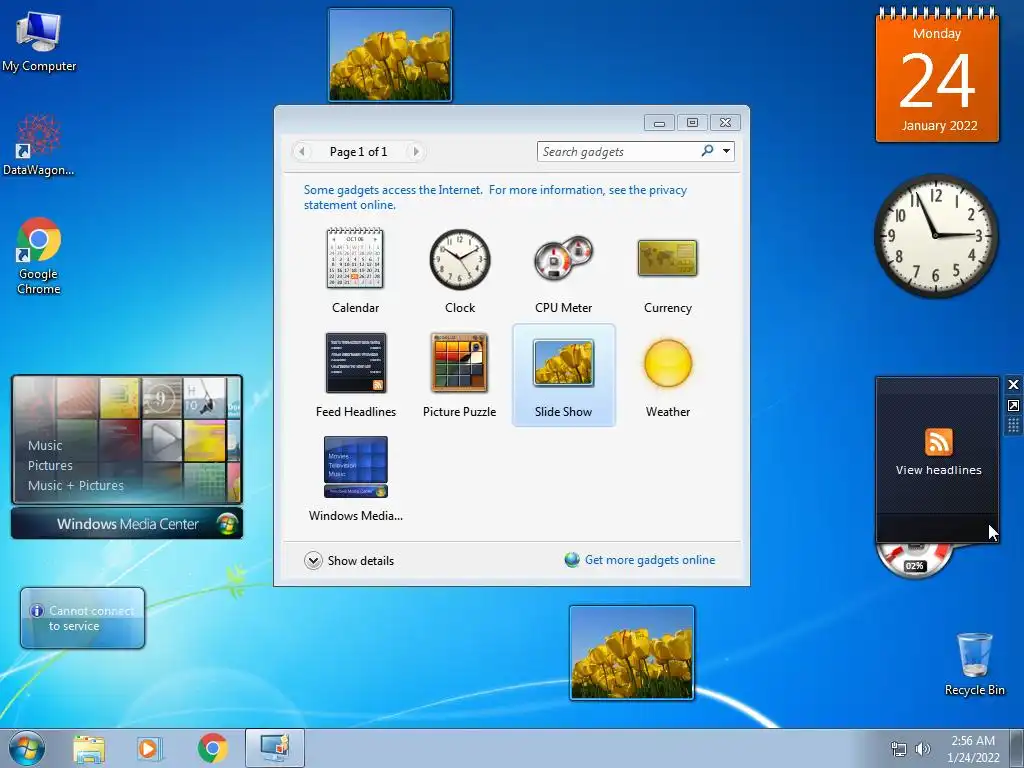Close the gadget gallery window
Viewport: 1024px width, 768px height.
coord(726,123)
